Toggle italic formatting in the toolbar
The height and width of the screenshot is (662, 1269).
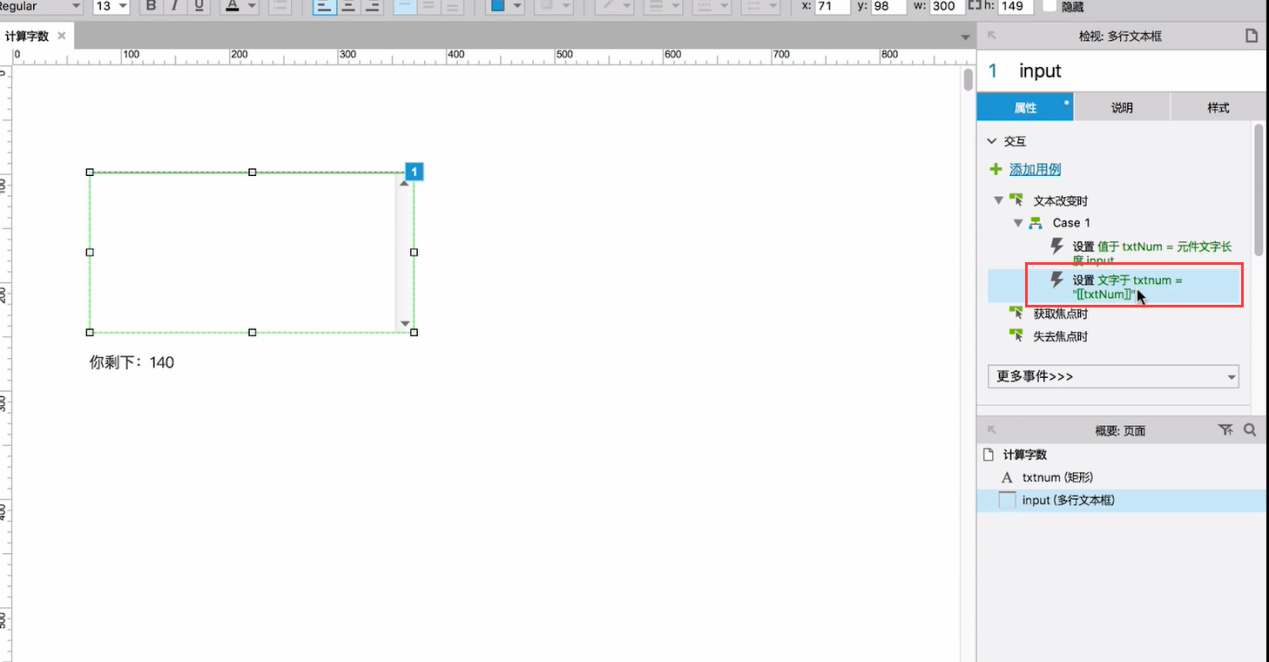175,6
